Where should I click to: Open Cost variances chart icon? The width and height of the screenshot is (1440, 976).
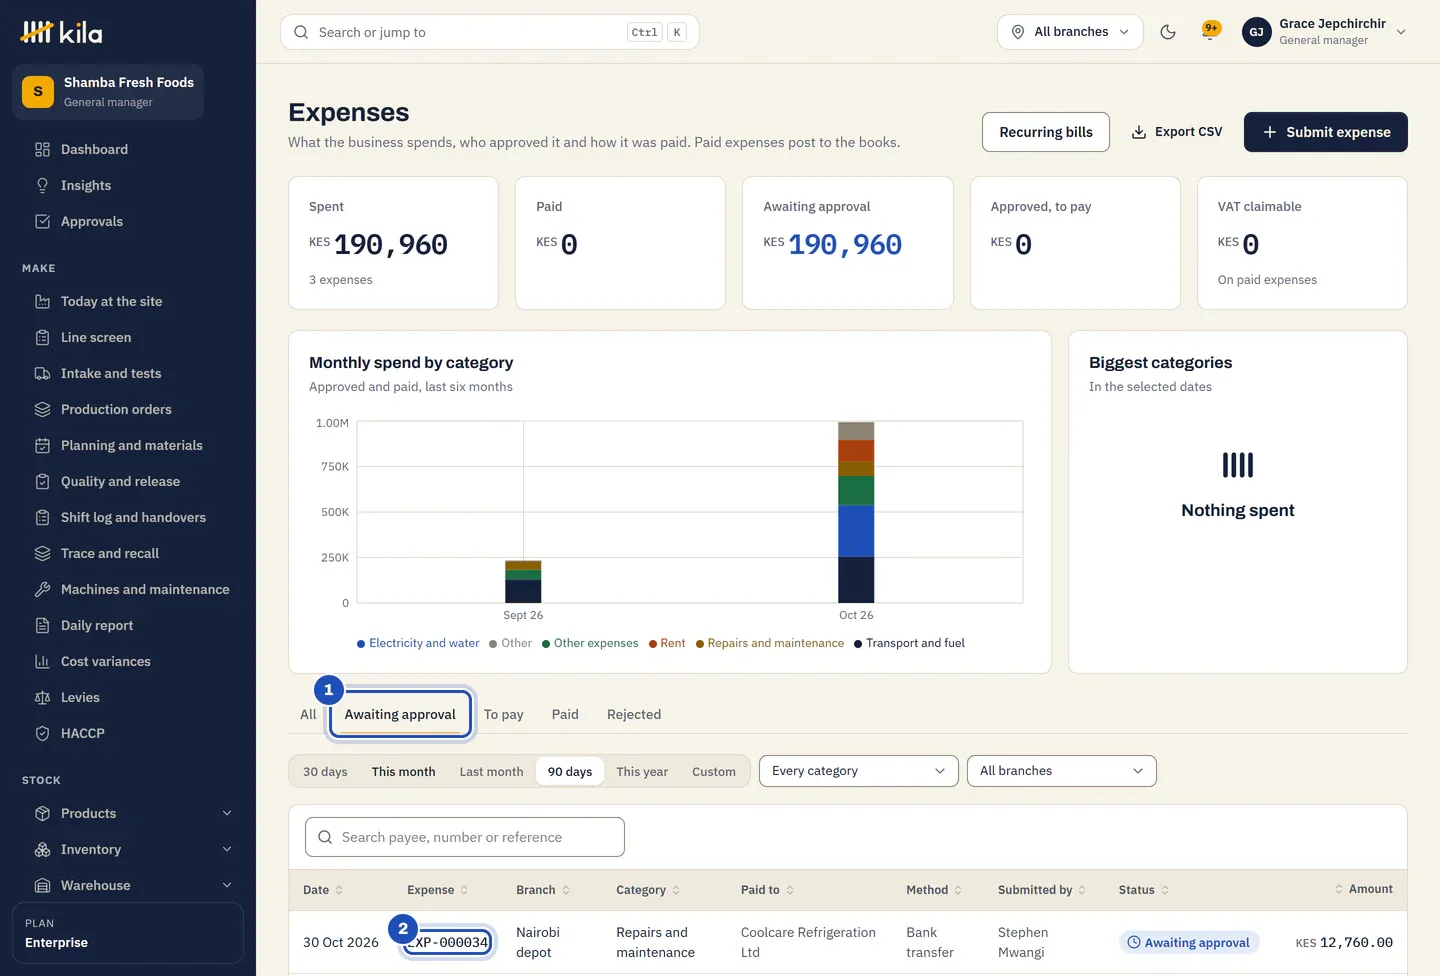[42, 661]
